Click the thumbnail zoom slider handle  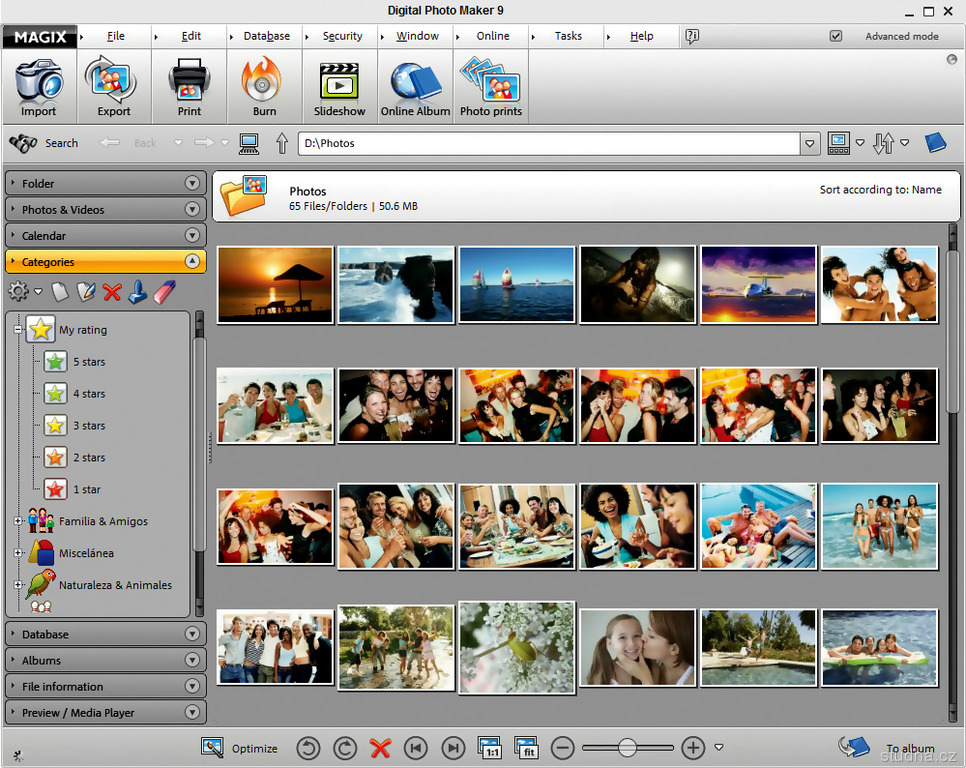click(x=627, y=748)
